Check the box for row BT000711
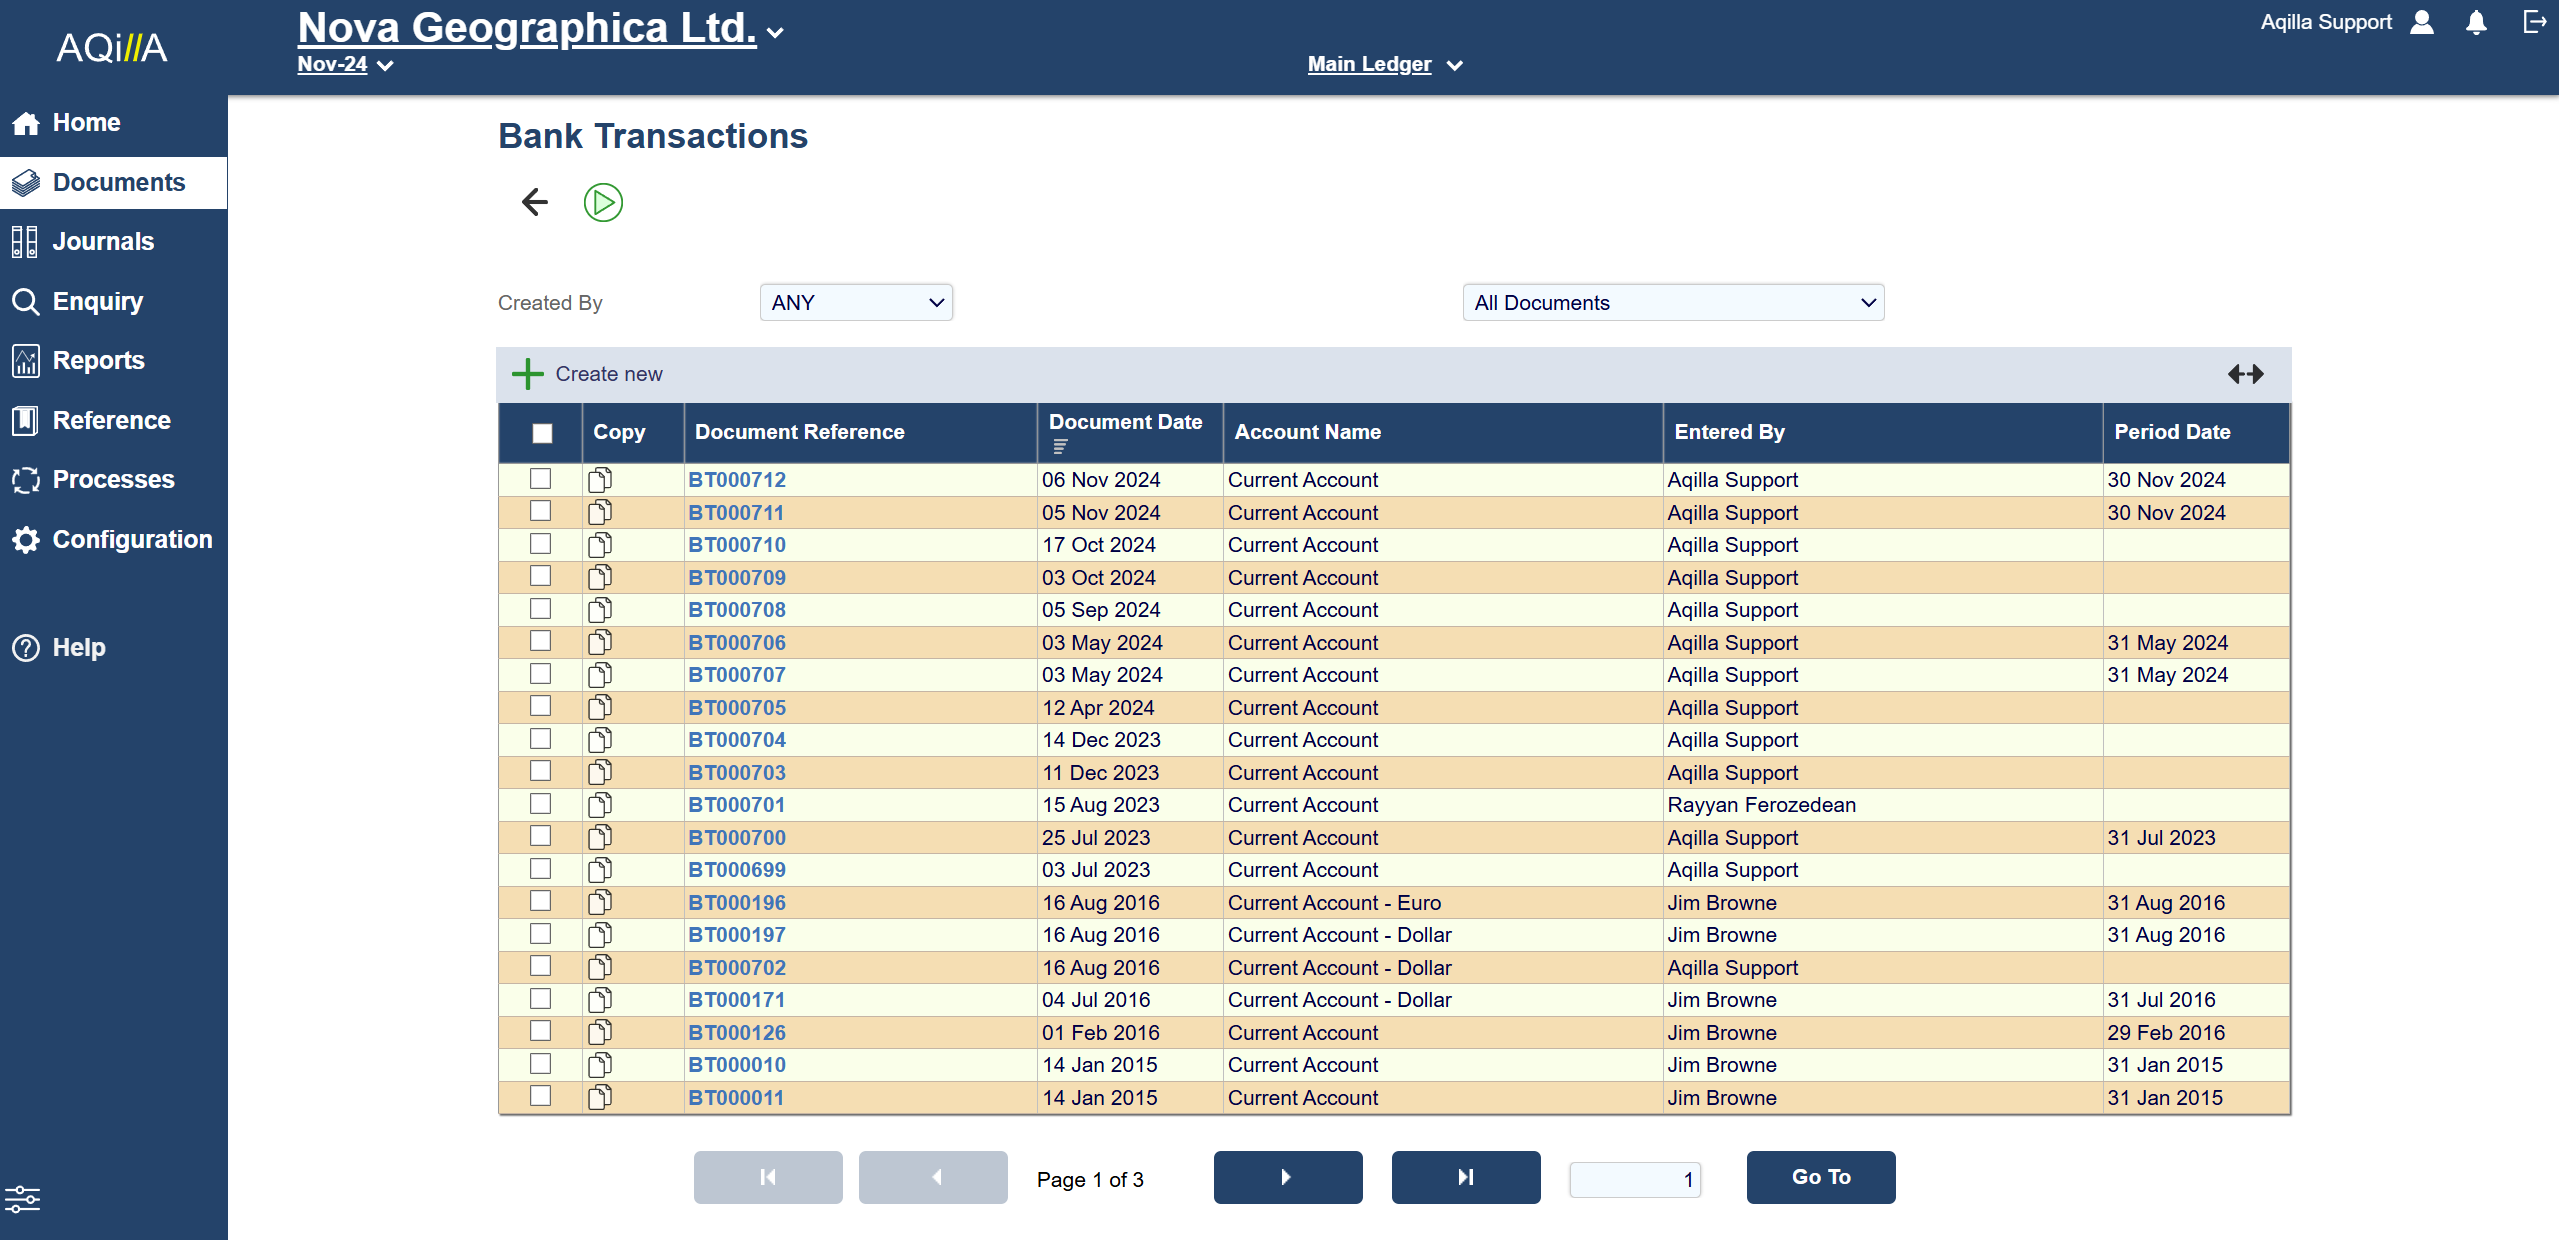 click(x=541, y=512)
